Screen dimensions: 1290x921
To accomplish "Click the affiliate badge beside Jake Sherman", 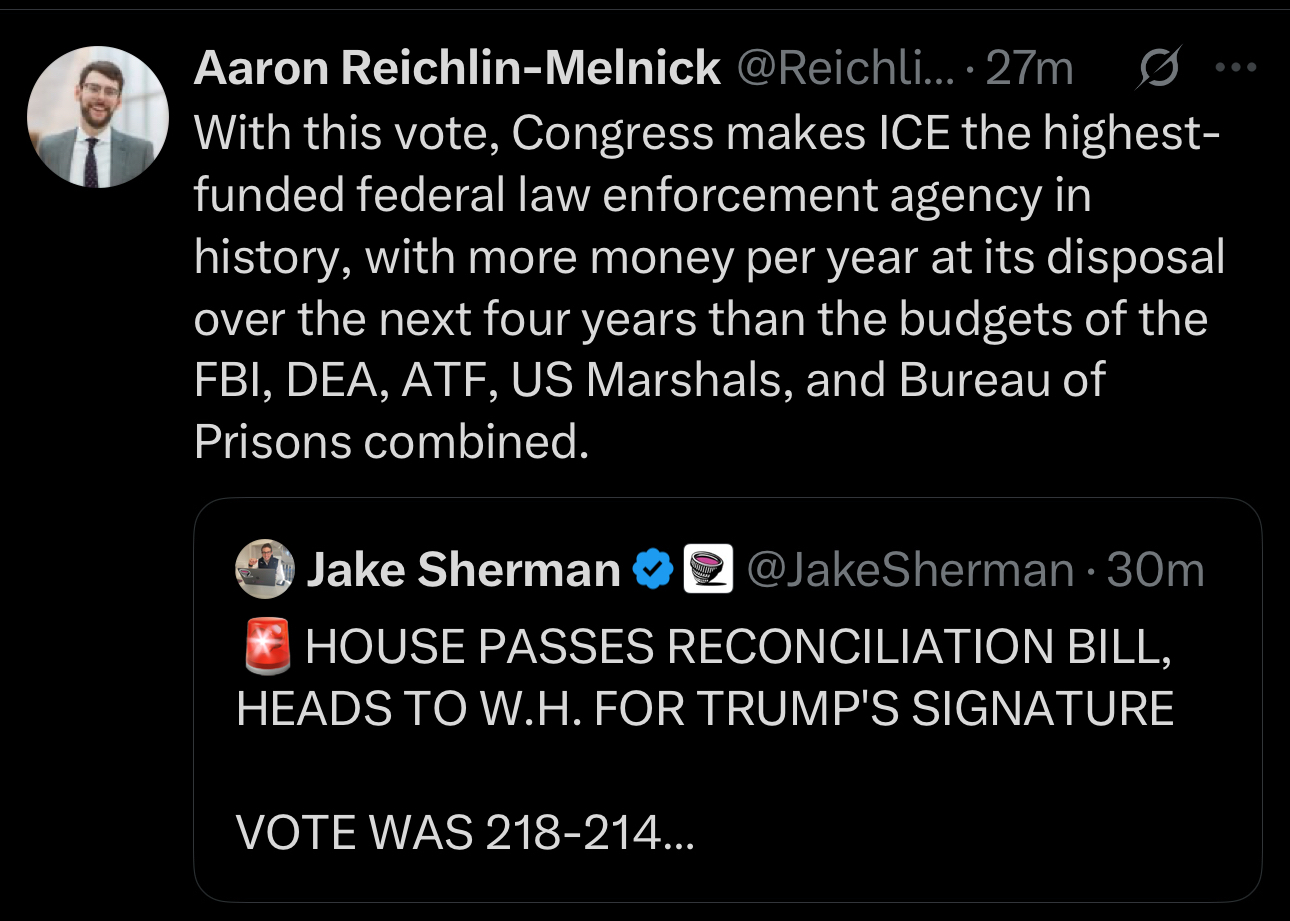I will pyautogui.click(x=708, y=570).
